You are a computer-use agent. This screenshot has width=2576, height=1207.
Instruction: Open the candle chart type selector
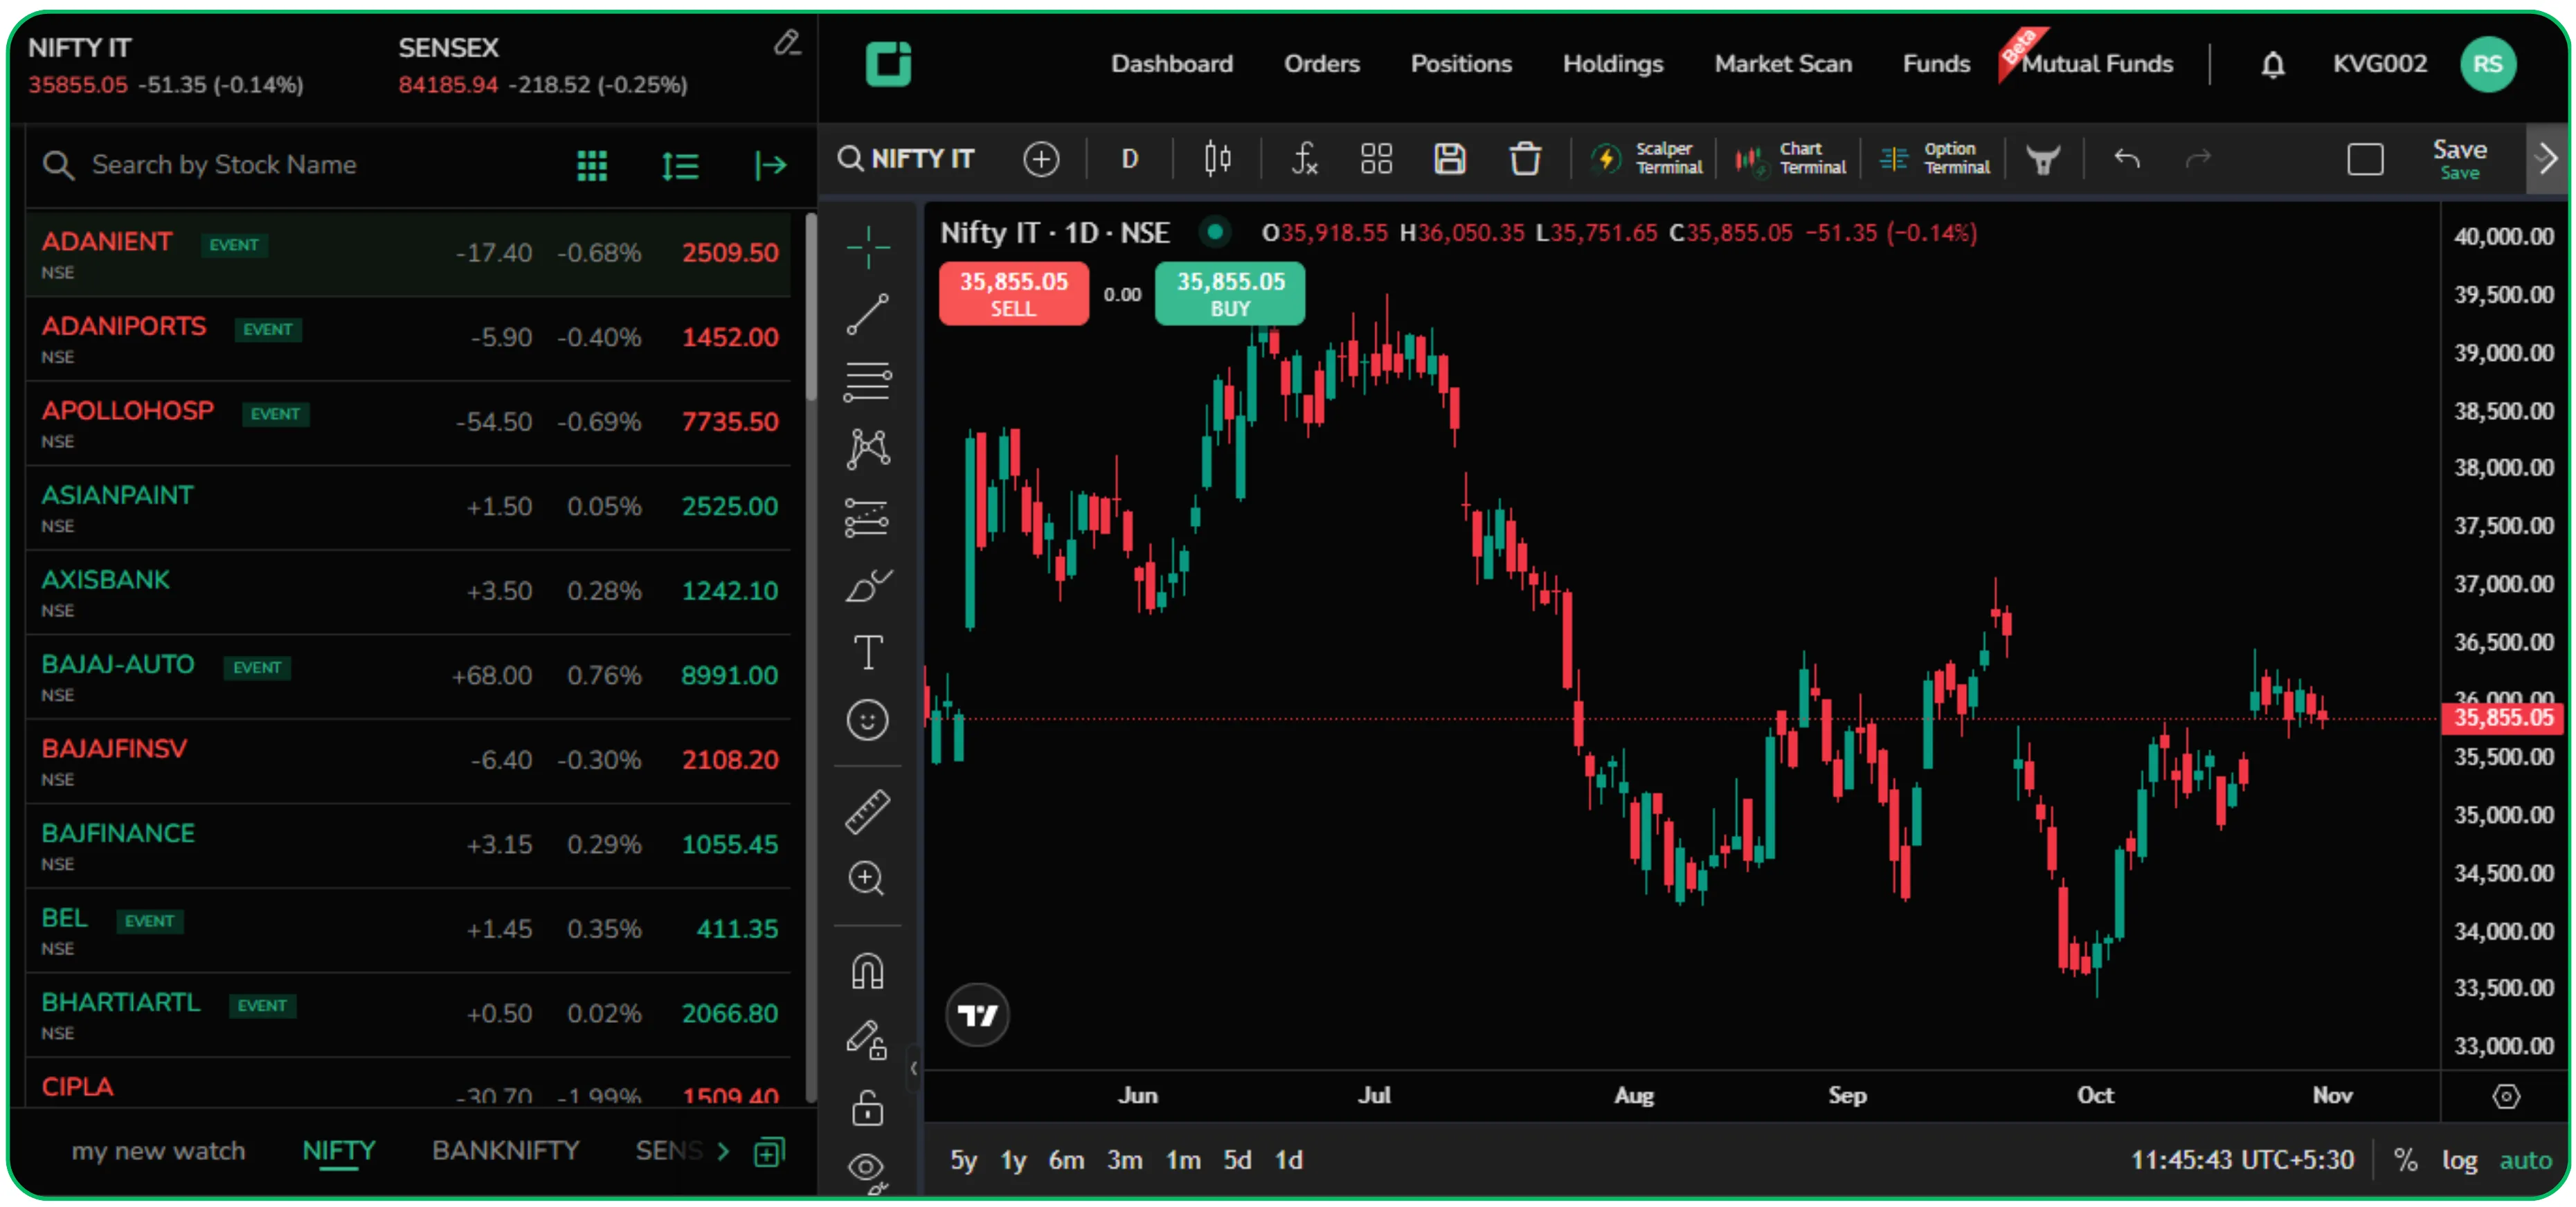pos(1217,158)
